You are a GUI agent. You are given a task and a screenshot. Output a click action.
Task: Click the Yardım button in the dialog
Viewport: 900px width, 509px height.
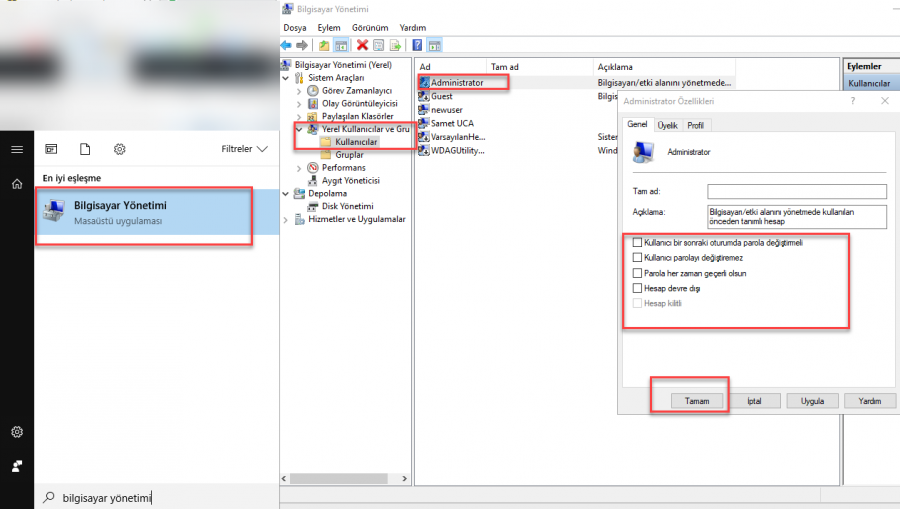tap(870, 401)
